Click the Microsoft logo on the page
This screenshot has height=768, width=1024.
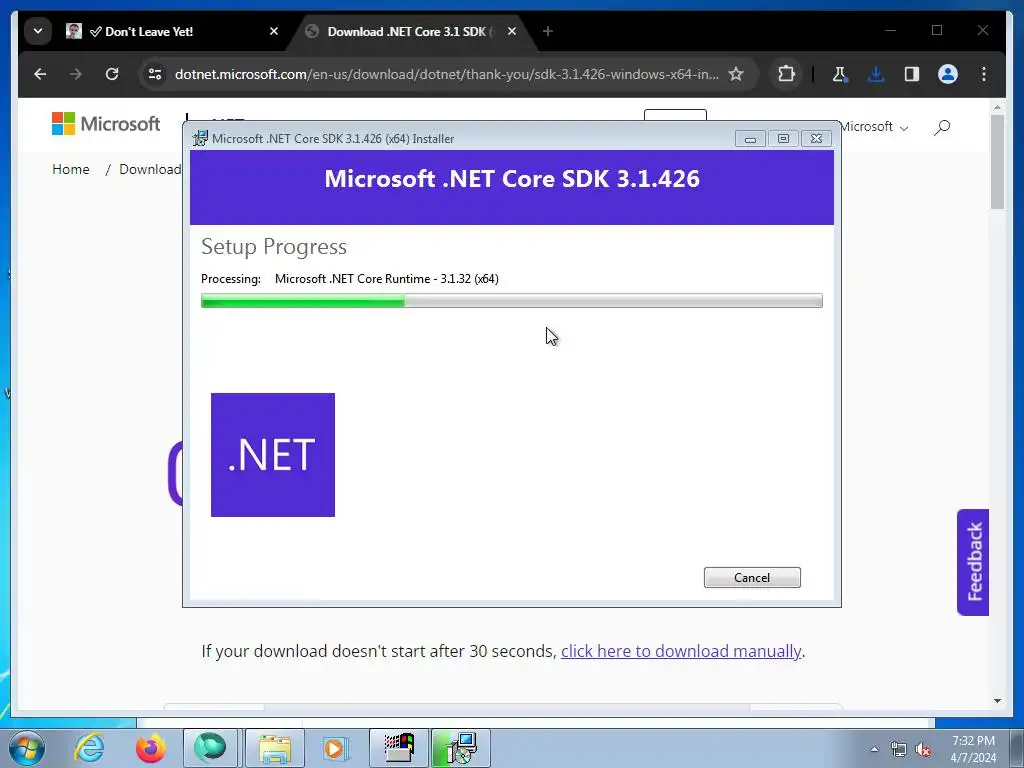point(106,123)
